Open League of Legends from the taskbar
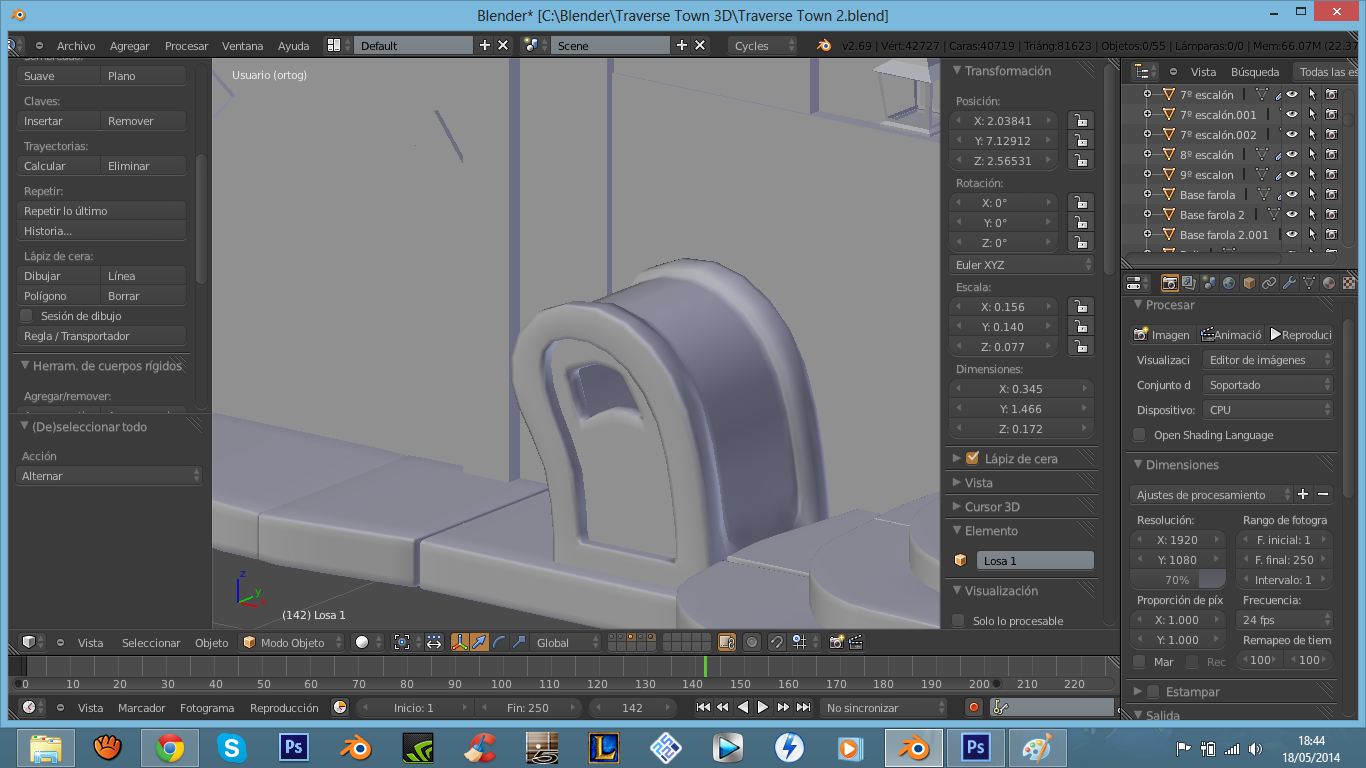Screen dimensions: 1366x768 coord(603,747)
